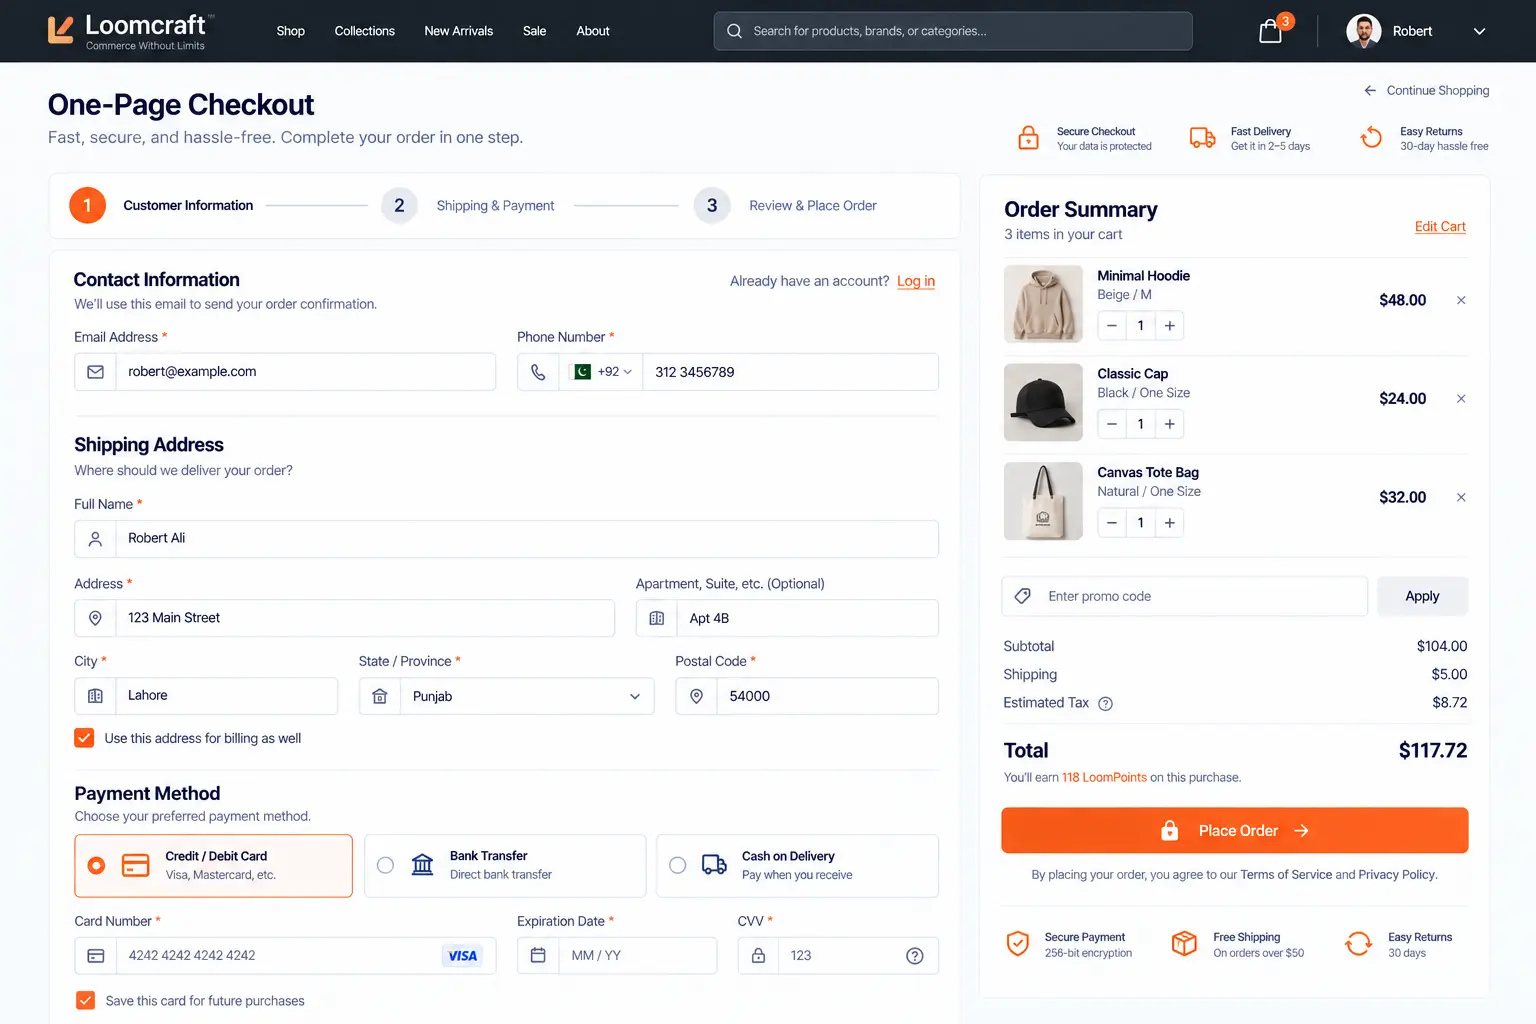Toggle Use this address for billing checkbox

[84, 738]
